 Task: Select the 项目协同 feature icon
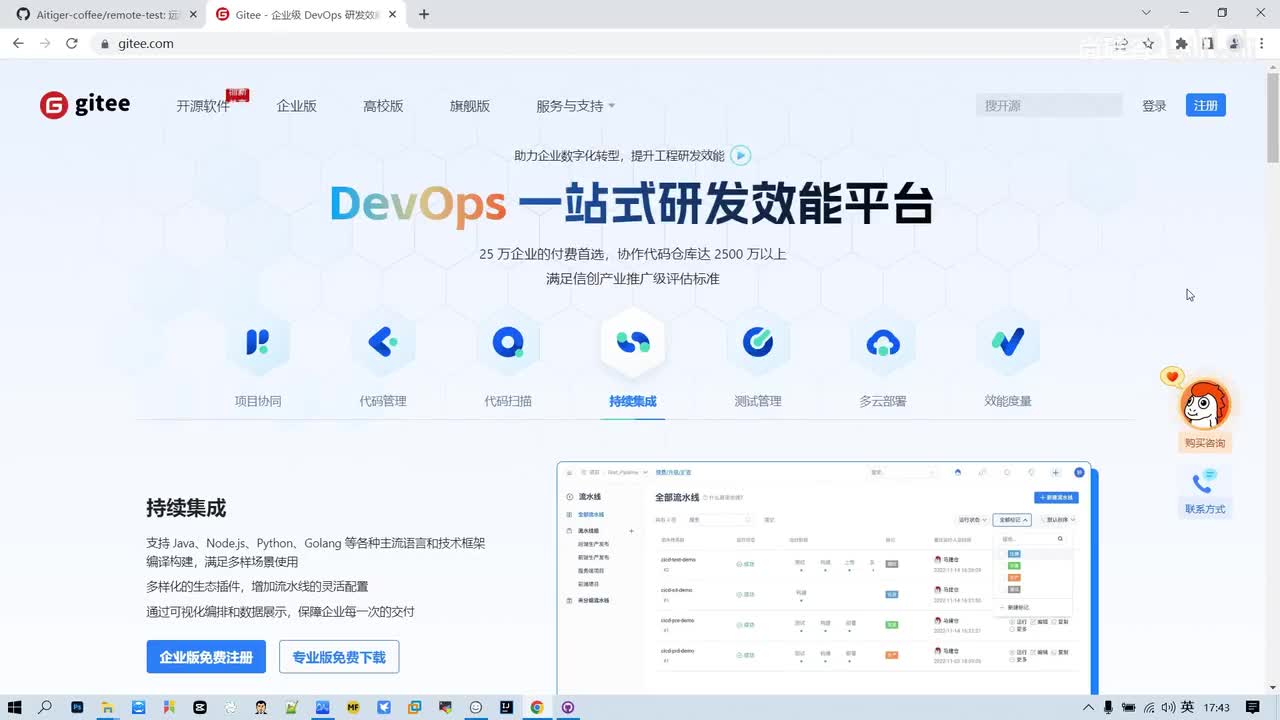pos(258,343)
